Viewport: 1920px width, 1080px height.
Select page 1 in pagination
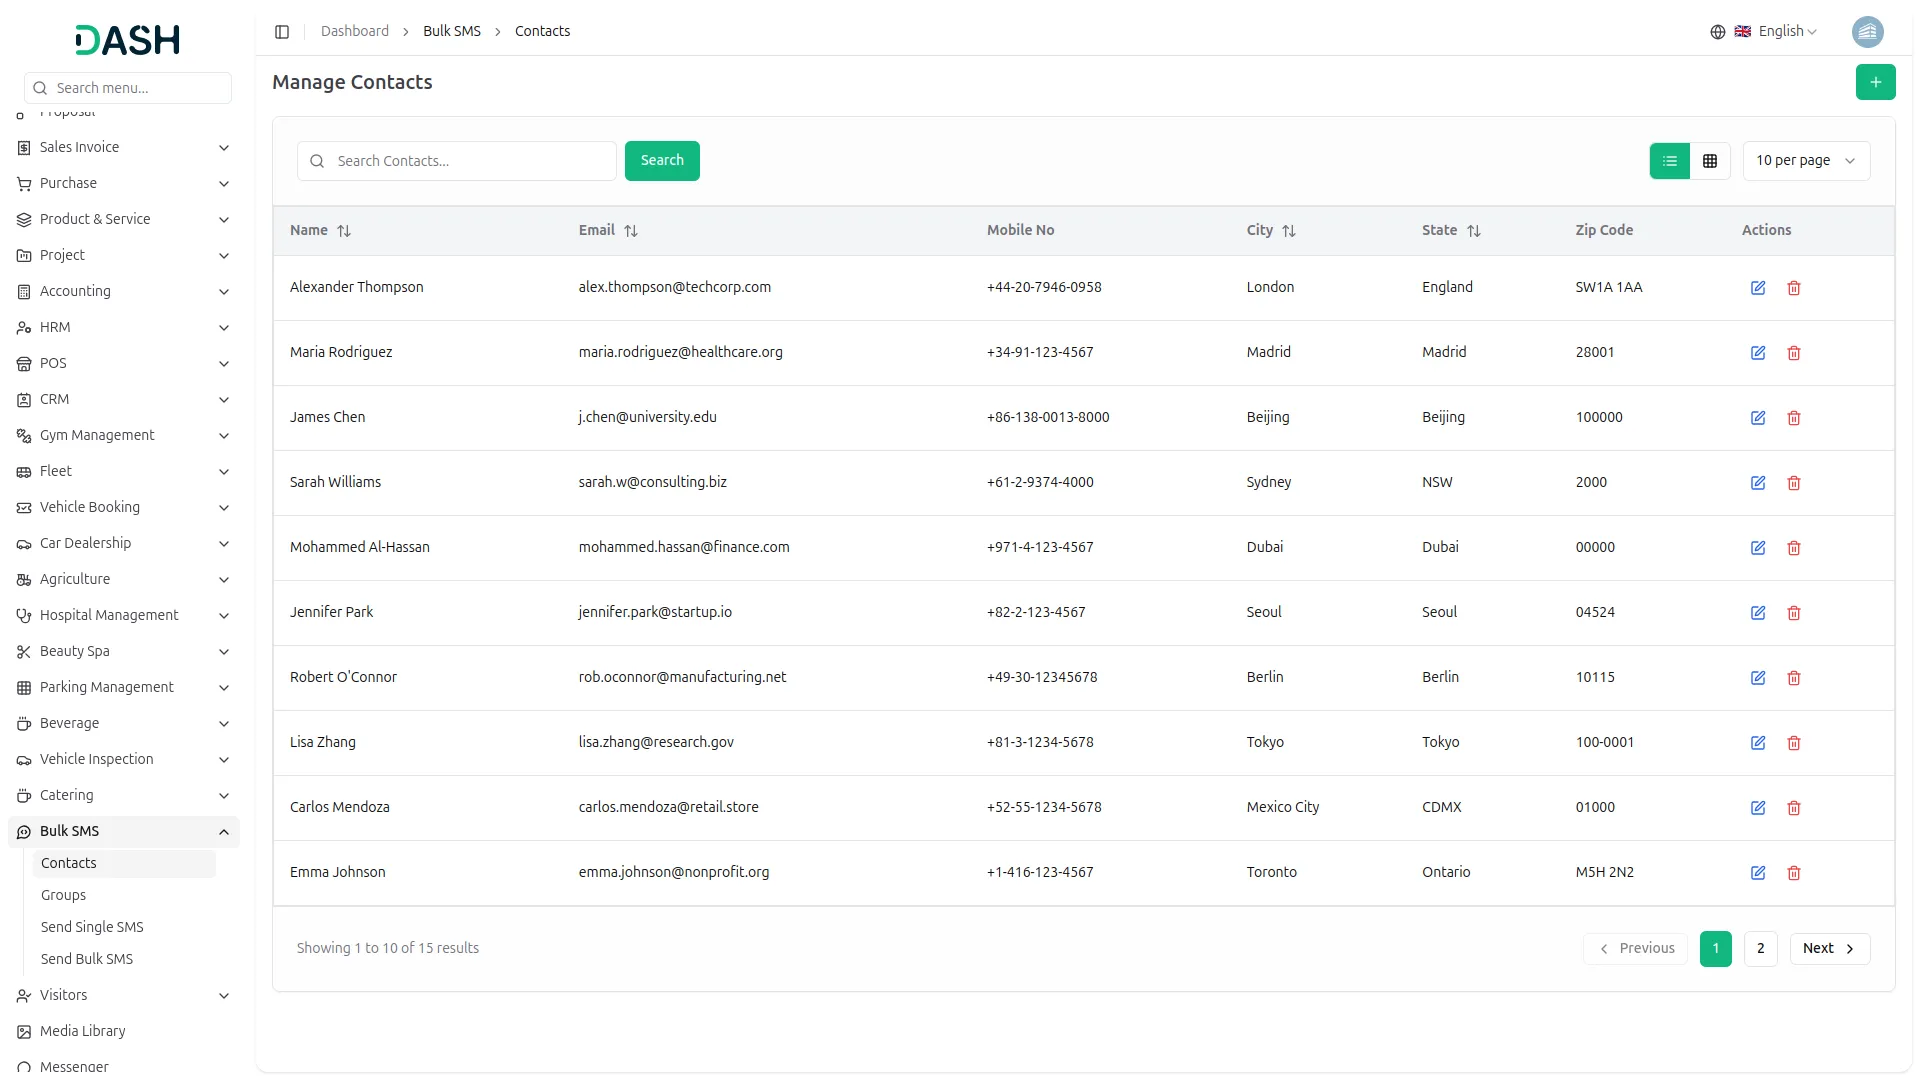pos(1715,949)
